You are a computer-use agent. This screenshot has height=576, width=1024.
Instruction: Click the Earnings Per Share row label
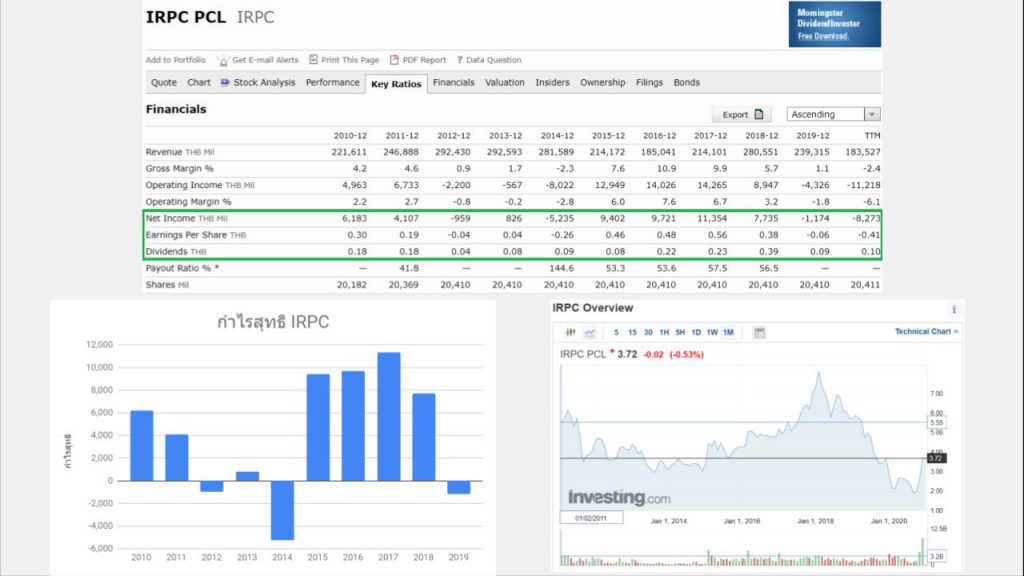[195, 235]
